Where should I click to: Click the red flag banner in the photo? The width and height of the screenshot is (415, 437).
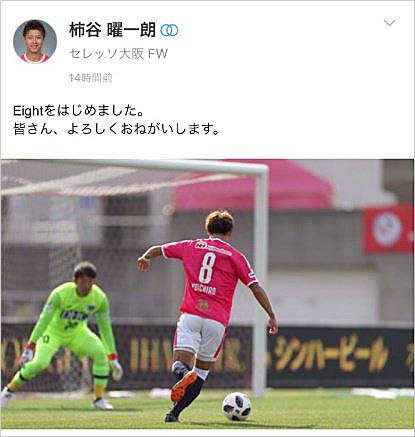coord(388,229)
